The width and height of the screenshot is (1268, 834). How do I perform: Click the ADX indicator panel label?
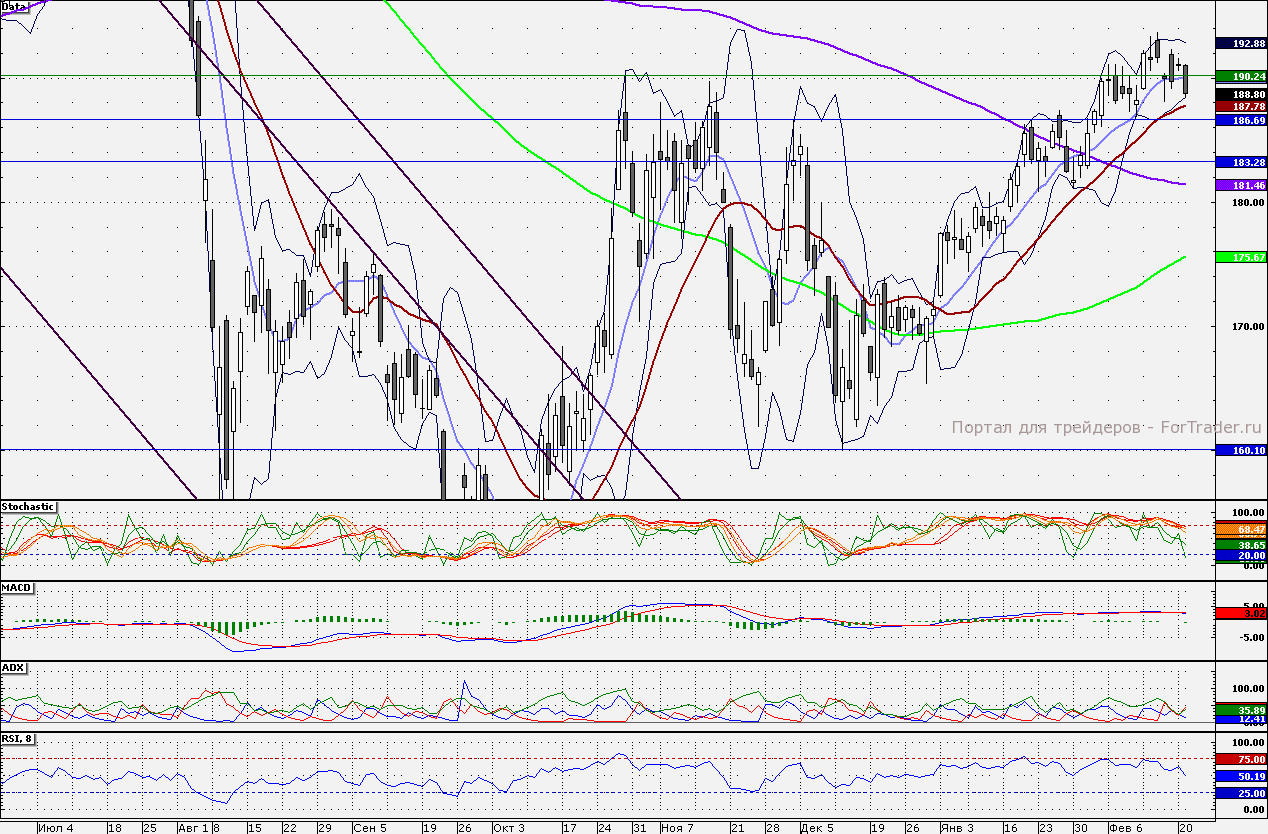(14, 667)
